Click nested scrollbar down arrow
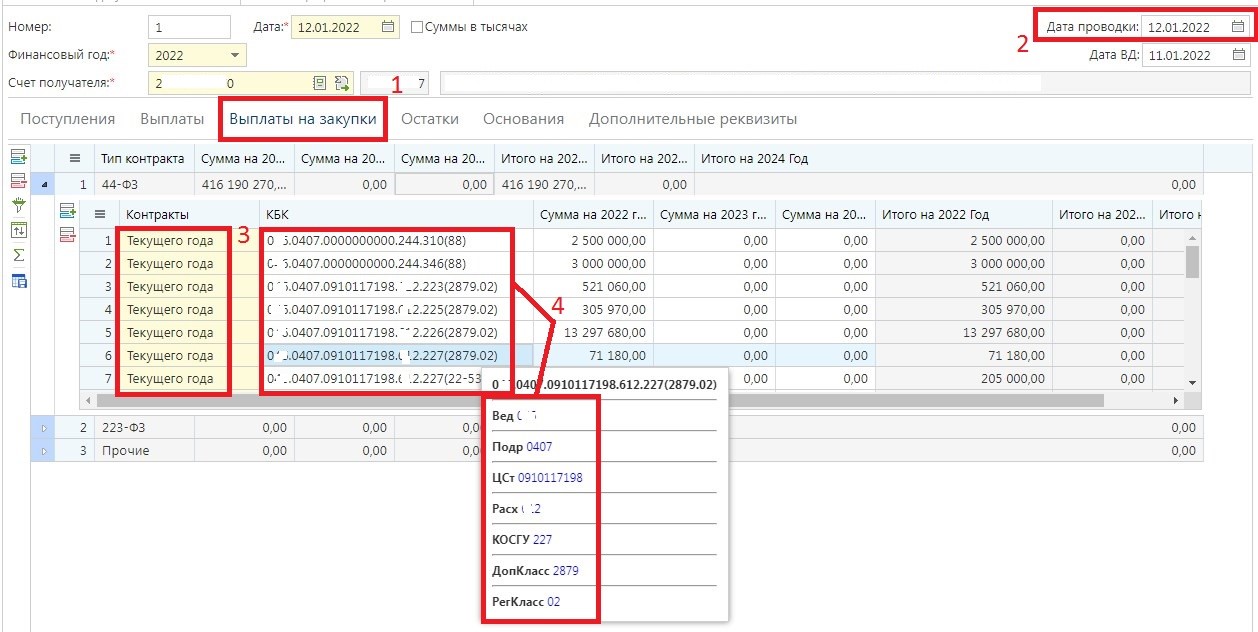Viewport: 1258px width, 632px height. click(1192, 383)
